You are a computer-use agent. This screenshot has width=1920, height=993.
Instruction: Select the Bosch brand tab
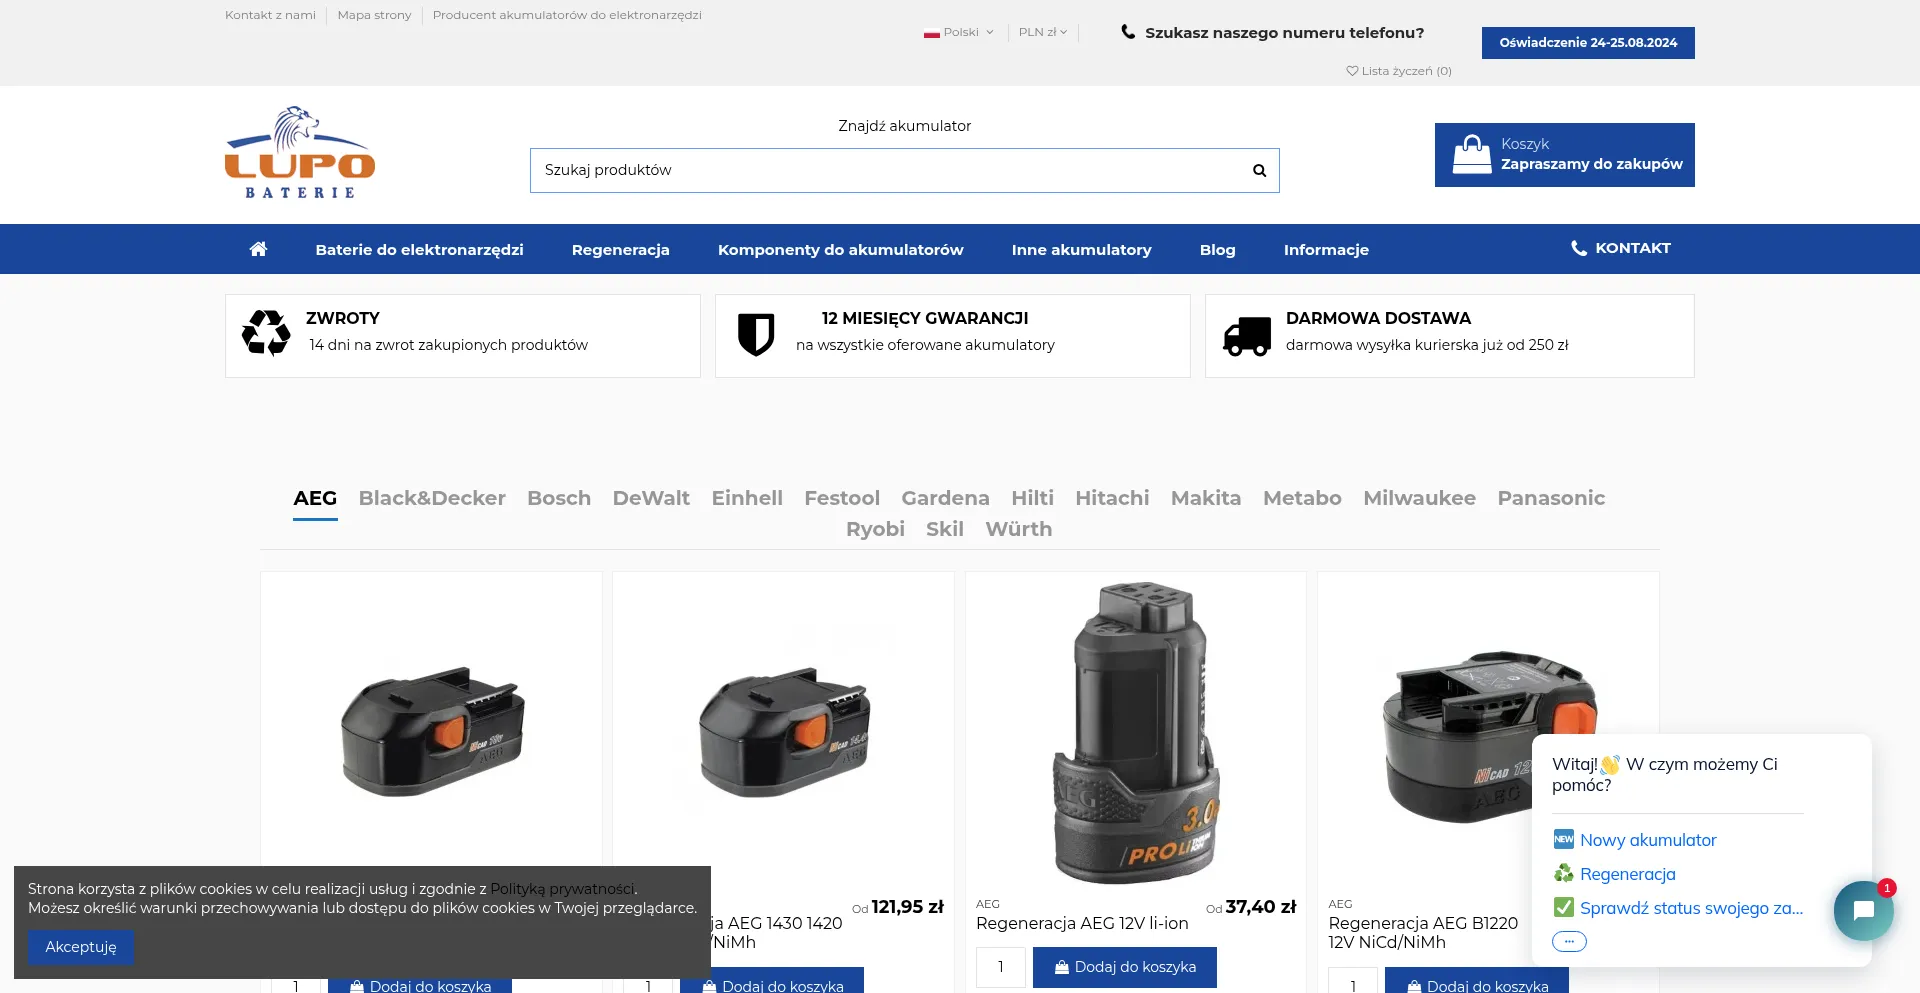click(559, 498)
